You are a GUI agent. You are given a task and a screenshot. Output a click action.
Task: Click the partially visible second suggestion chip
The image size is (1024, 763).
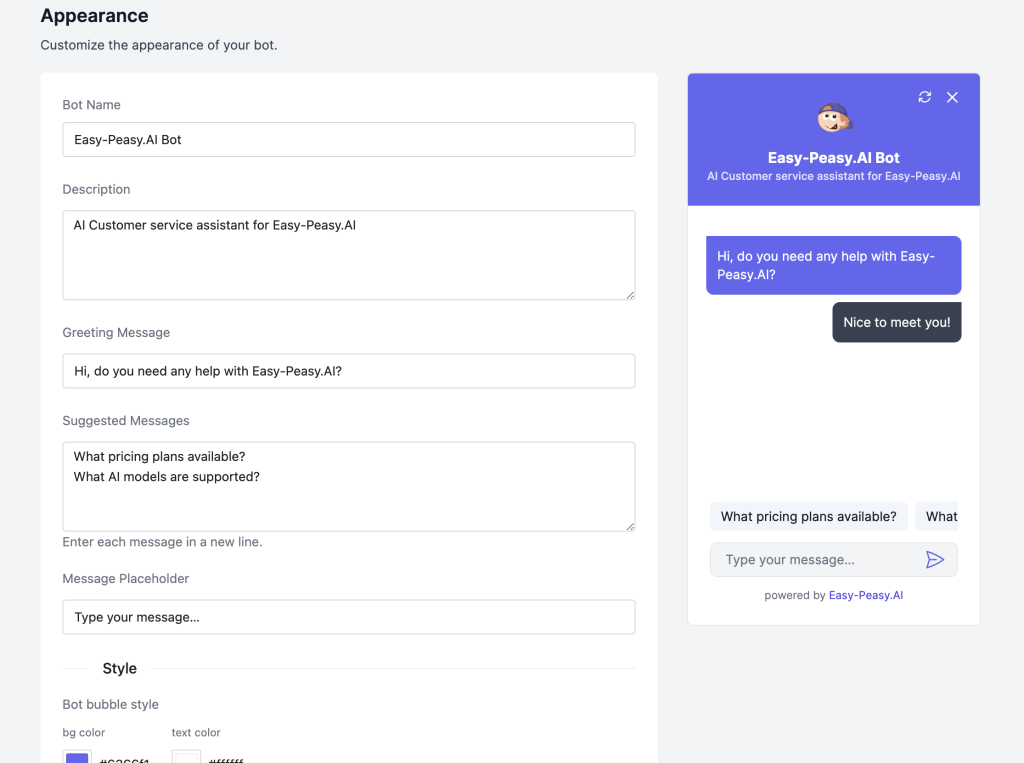940,517
